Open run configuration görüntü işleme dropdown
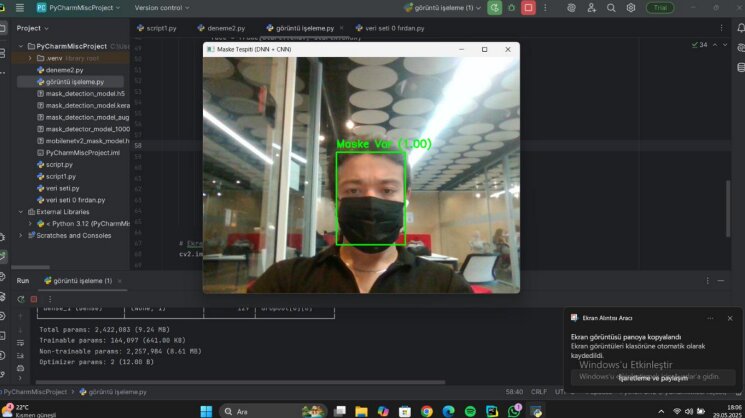 pos(443,8)
